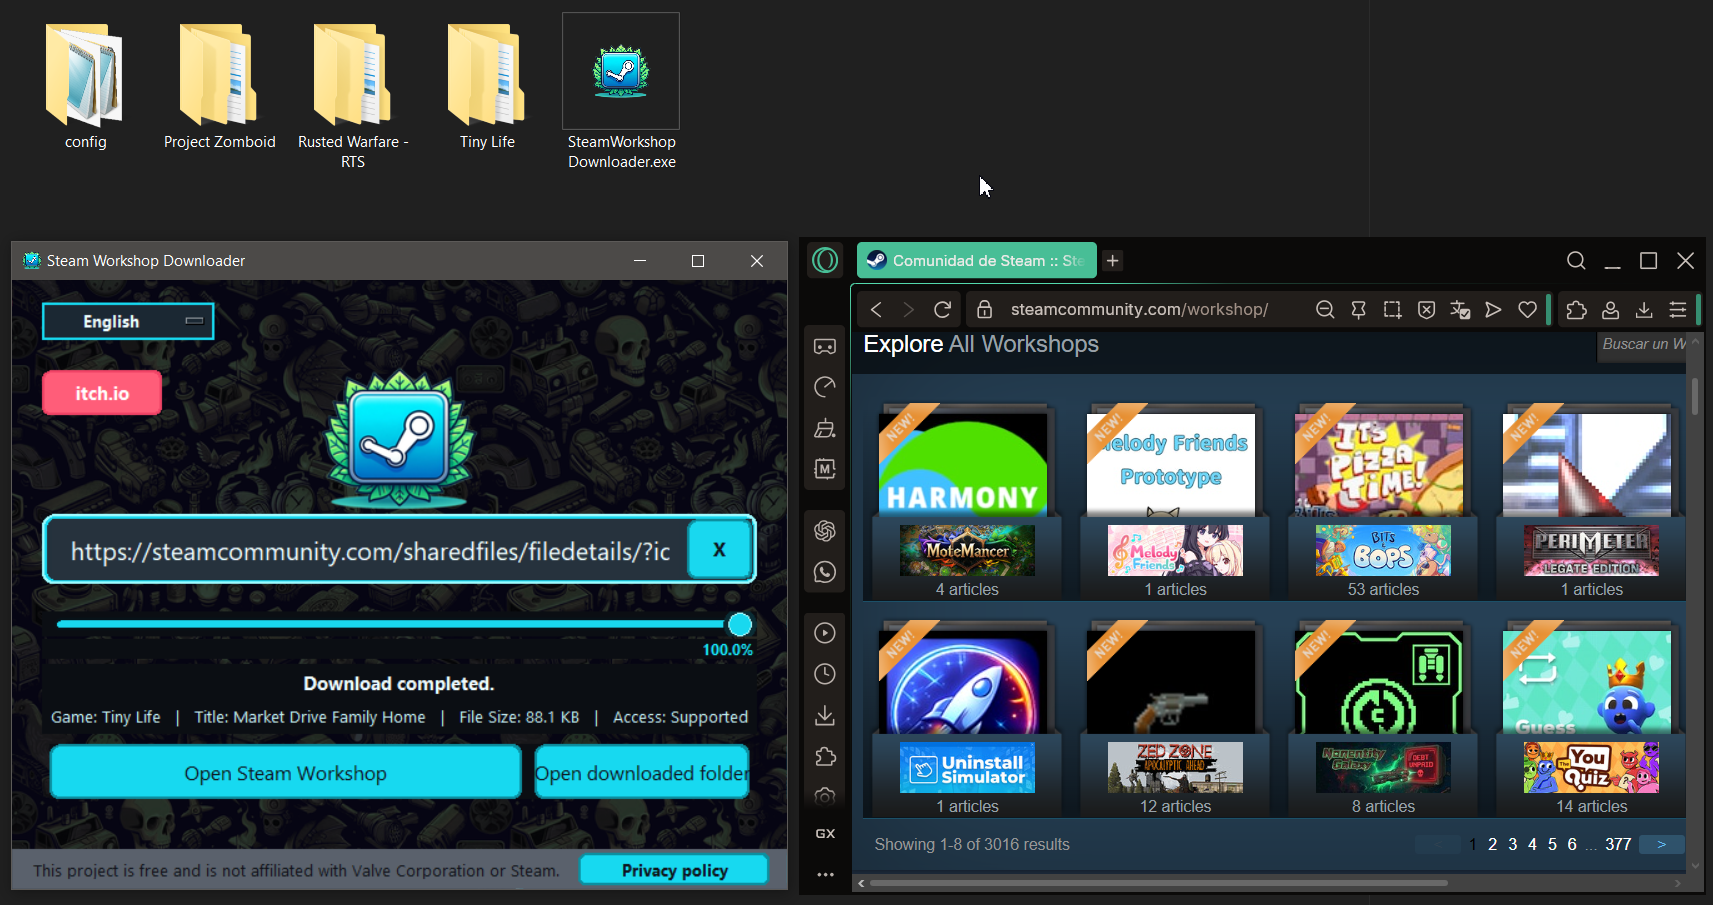This screenshot has height=905, width=1713.
Task: Go back in Opera browser
Action: 876,310
